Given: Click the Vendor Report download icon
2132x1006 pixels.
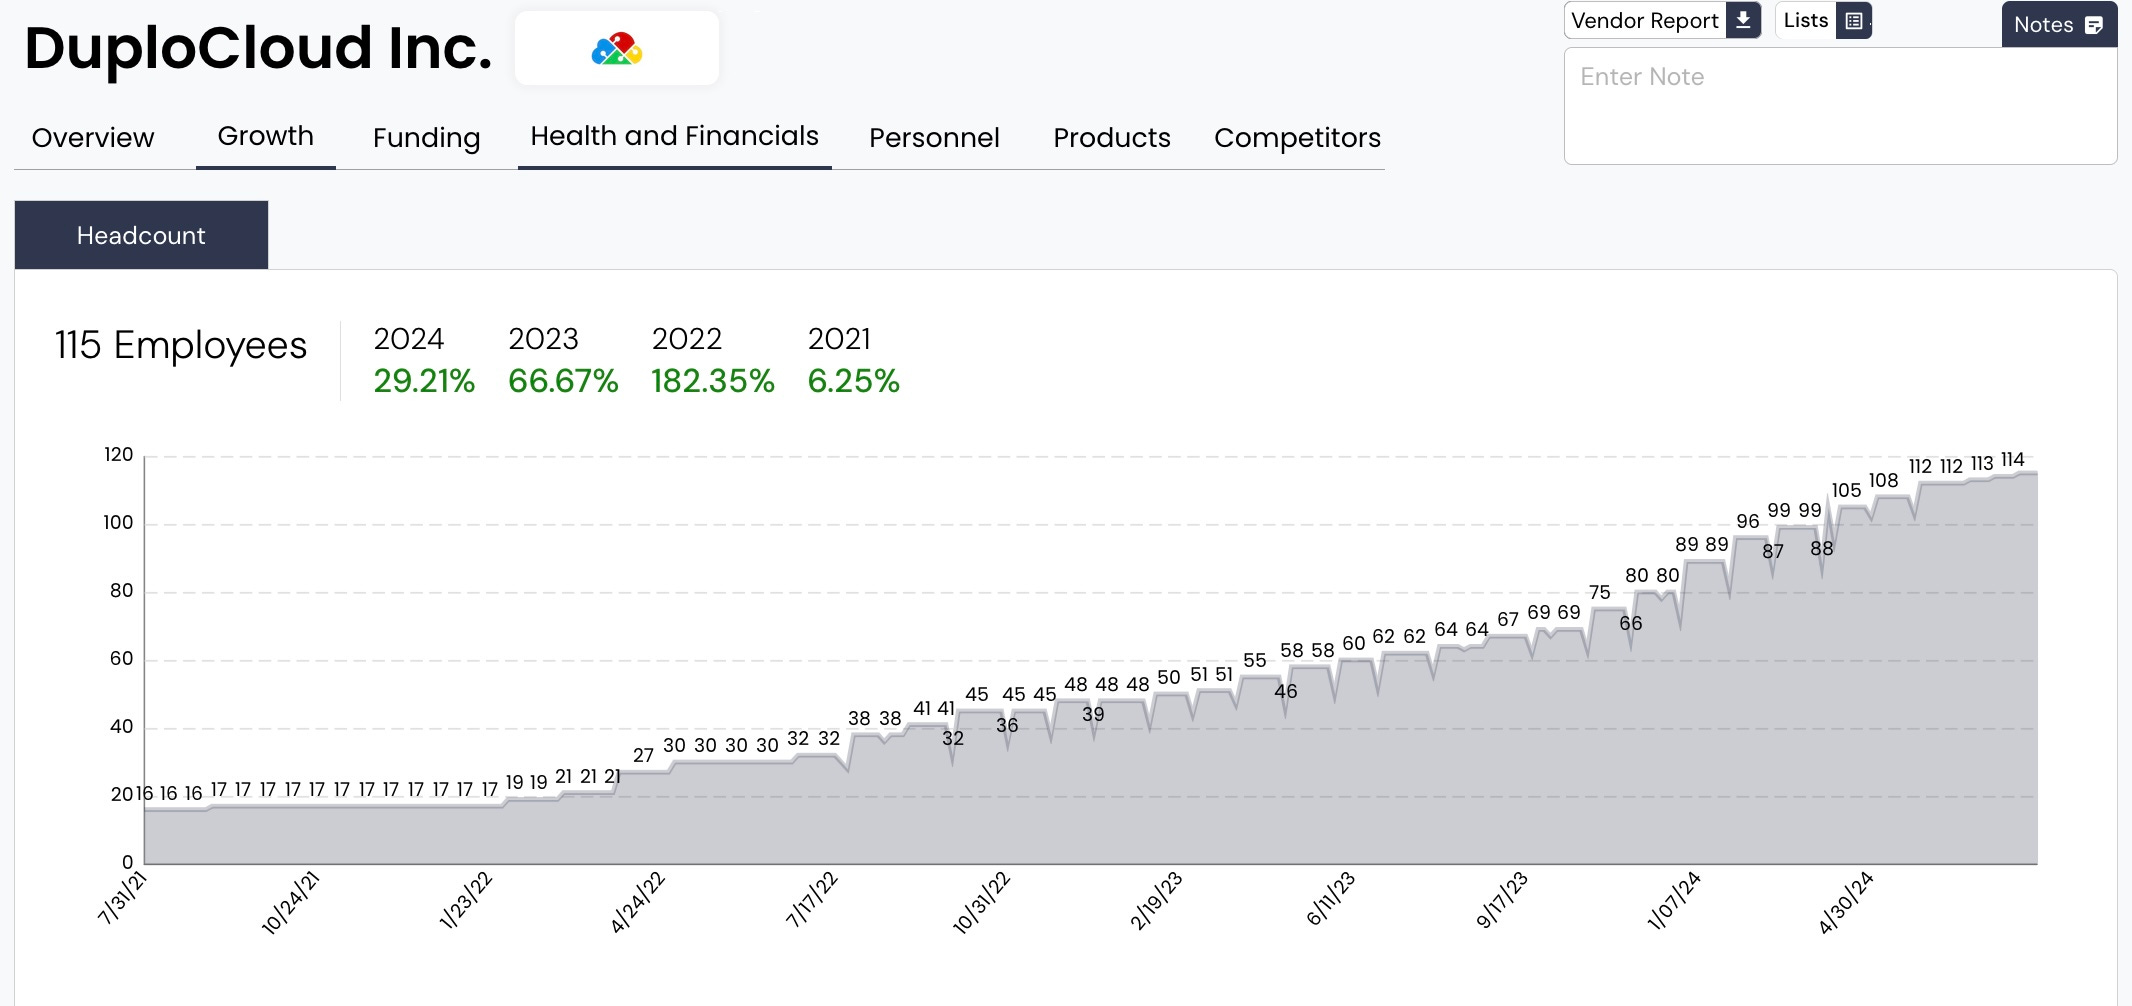Looking at the screenshot, I should pos(1742,20).
